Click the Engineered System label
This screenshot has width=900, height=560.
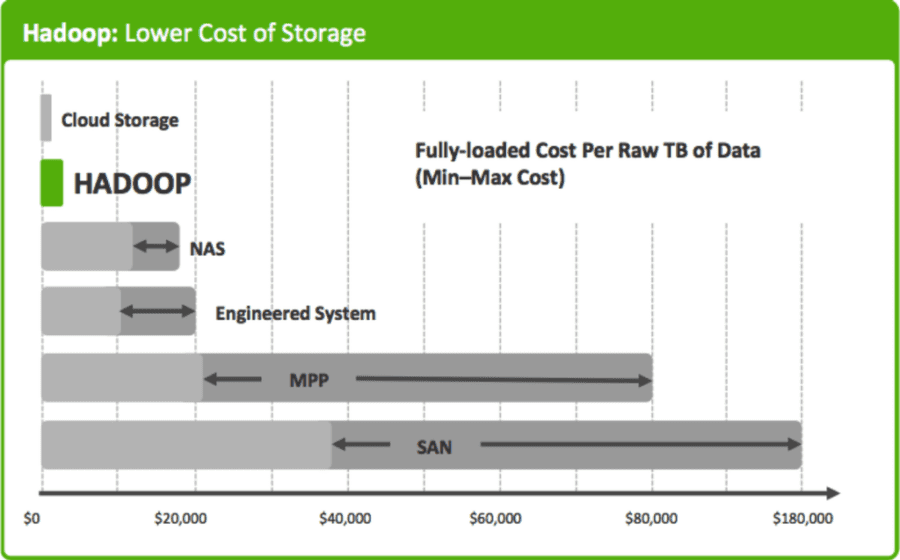296,314
